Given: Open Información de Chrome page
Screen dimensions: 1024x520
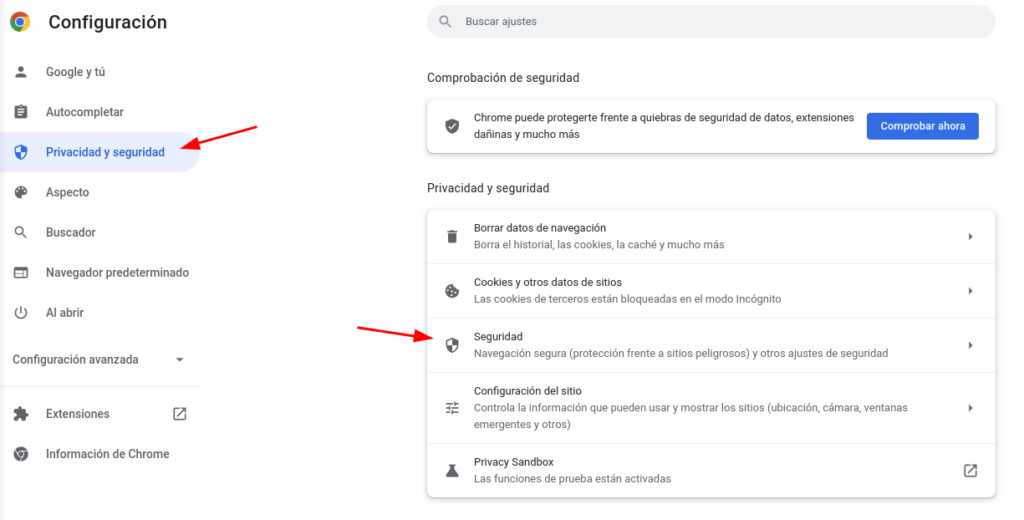Looking at the screenshot, I should coord(107,454).
